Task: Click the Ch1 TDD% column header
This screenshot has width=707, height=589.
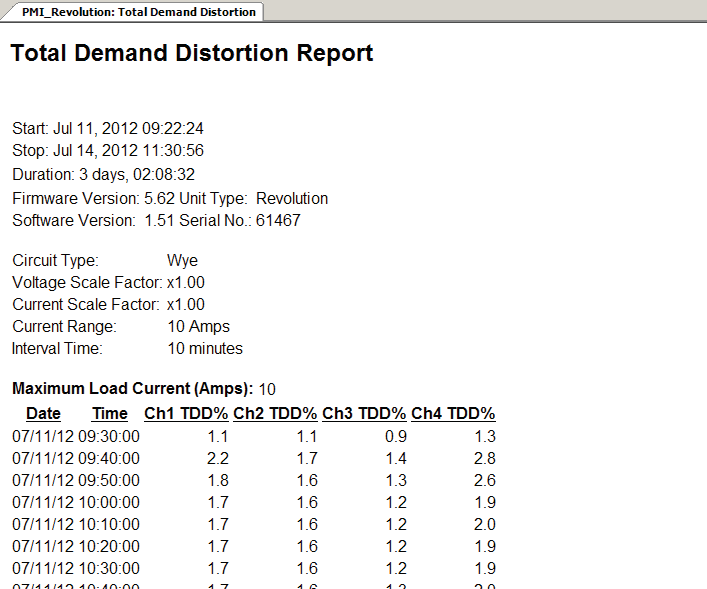Action: click(x=186, y=414)
